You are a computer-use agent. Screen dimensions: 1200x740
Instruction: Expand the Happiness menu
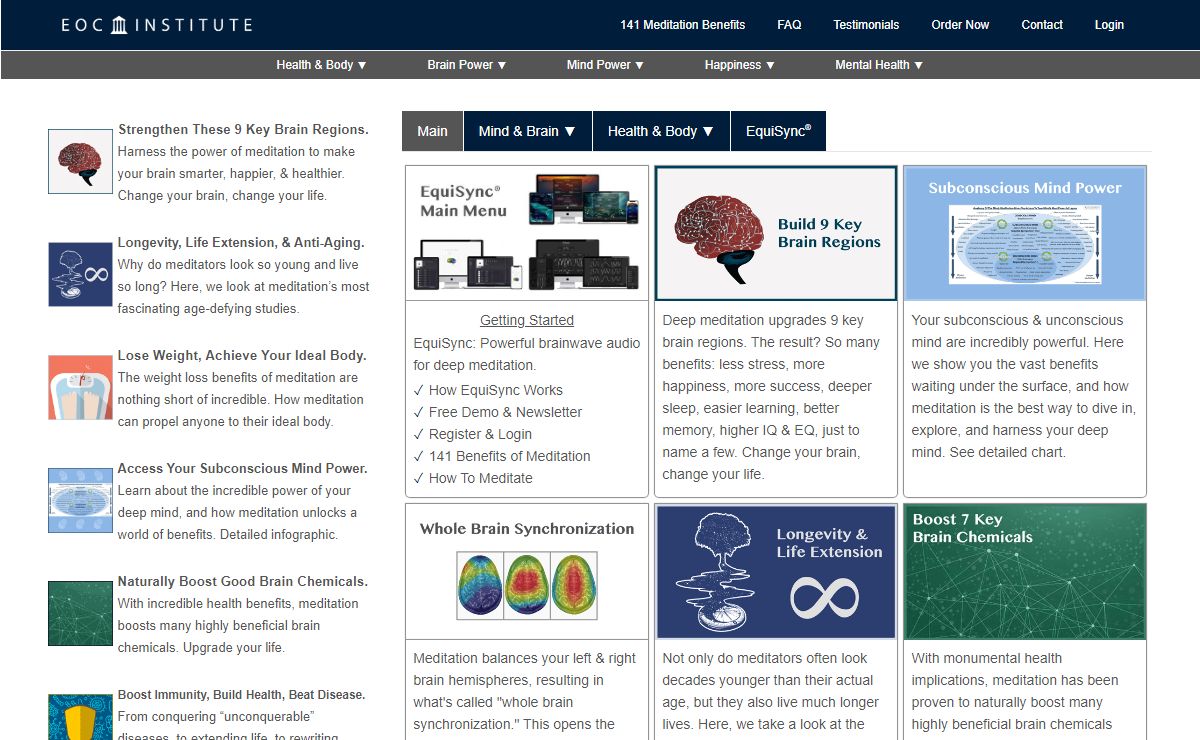(x=740, y=65)
